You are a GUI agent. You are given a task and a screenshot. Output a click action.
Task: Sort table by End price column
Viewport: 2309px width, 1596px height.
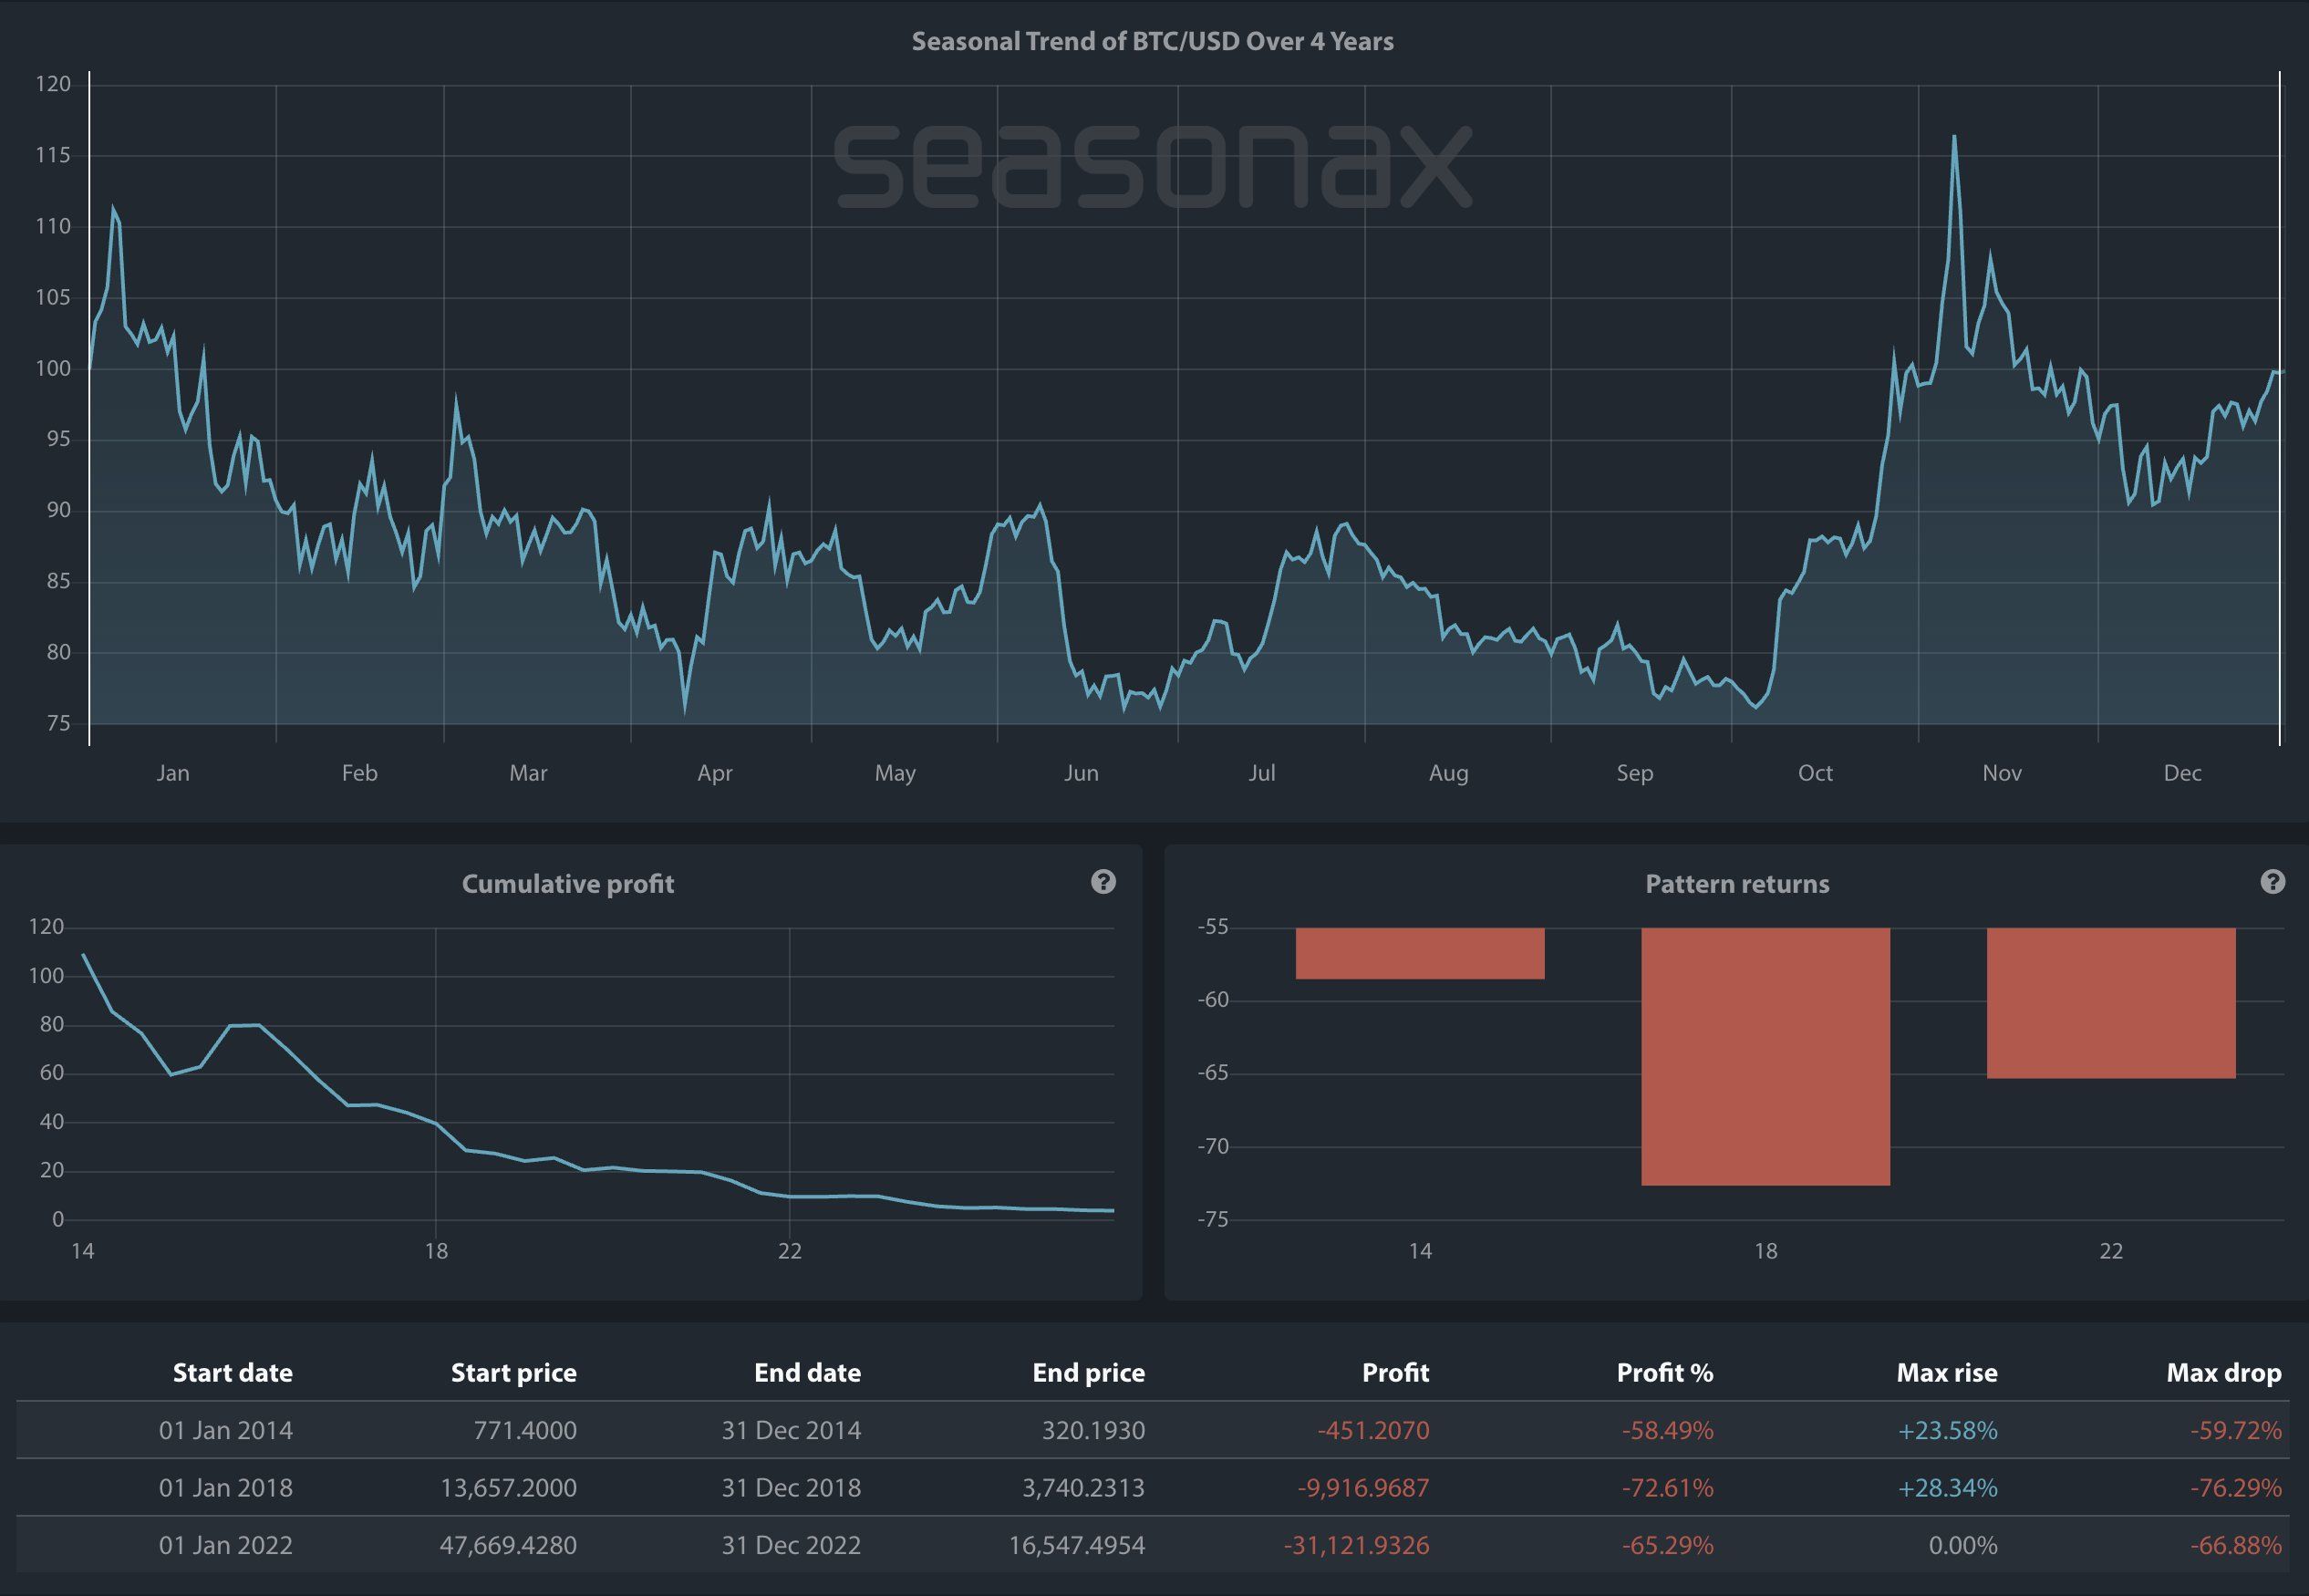pyautogui.click(x=1088, y=1372)
